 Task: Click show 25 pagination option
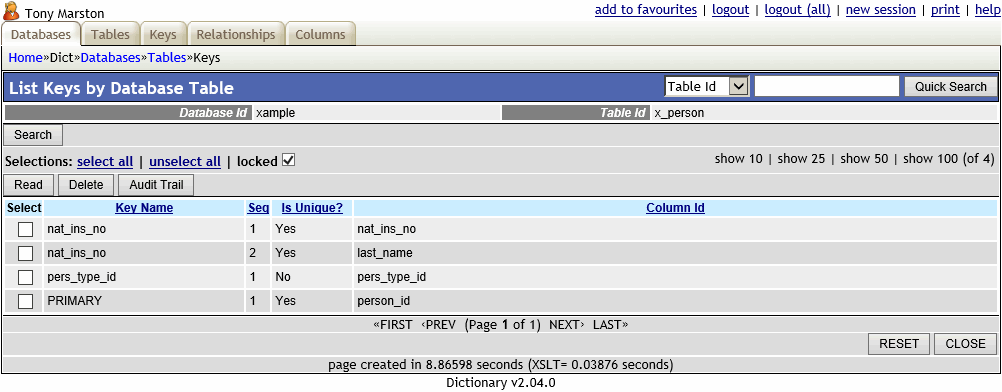pos(801,159)
